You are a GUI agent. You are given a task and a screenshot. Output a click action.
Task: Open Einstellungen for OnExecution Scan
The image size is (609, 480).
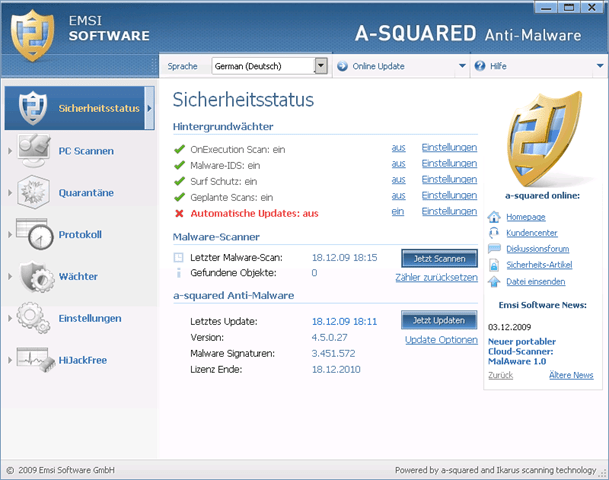(449, 148)
